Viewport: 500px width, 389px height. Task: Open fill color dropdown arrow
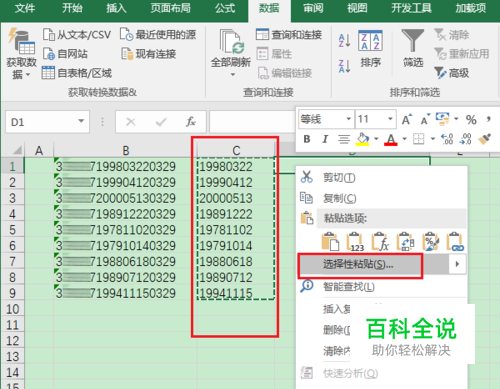click(x=376, y=139)
